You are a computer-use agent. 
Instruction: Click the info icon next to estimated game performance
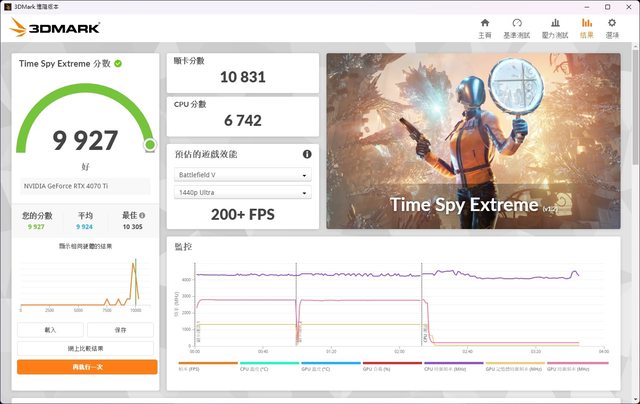(307, 154)
